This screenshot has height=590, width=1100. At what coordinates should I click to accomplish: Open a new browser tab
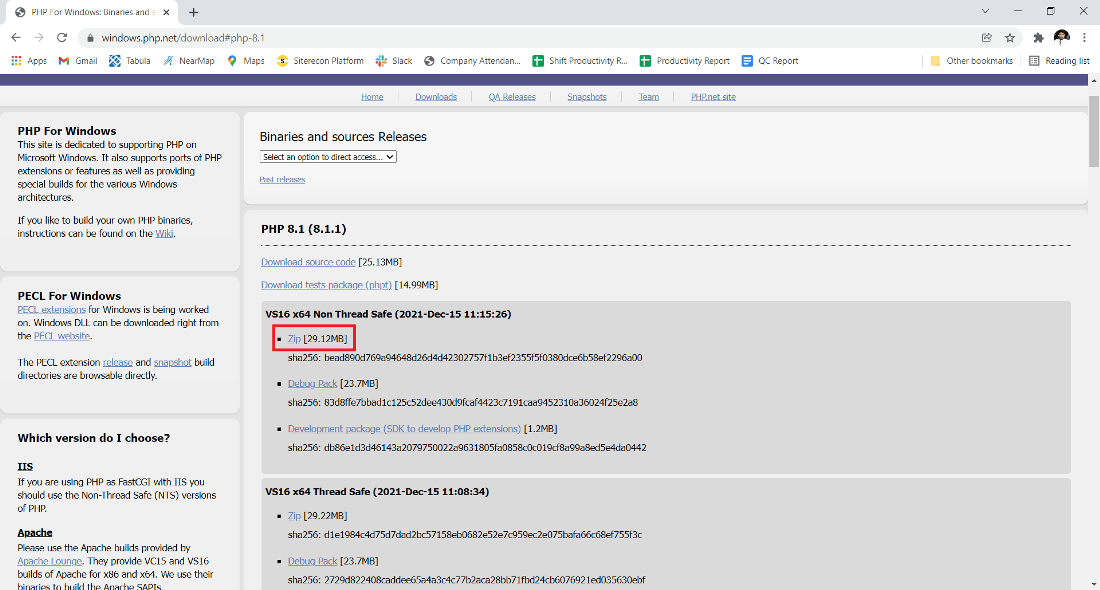click(194, 12)
